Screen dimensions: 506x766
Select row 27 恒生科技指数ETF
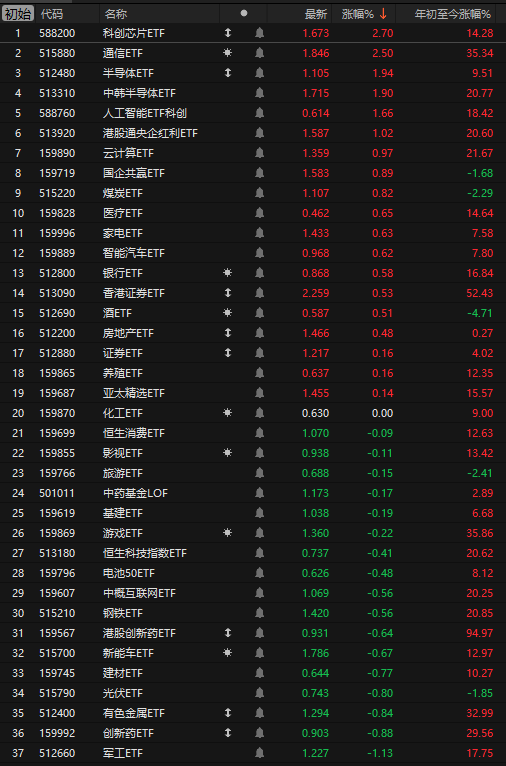tap(253, 553)
